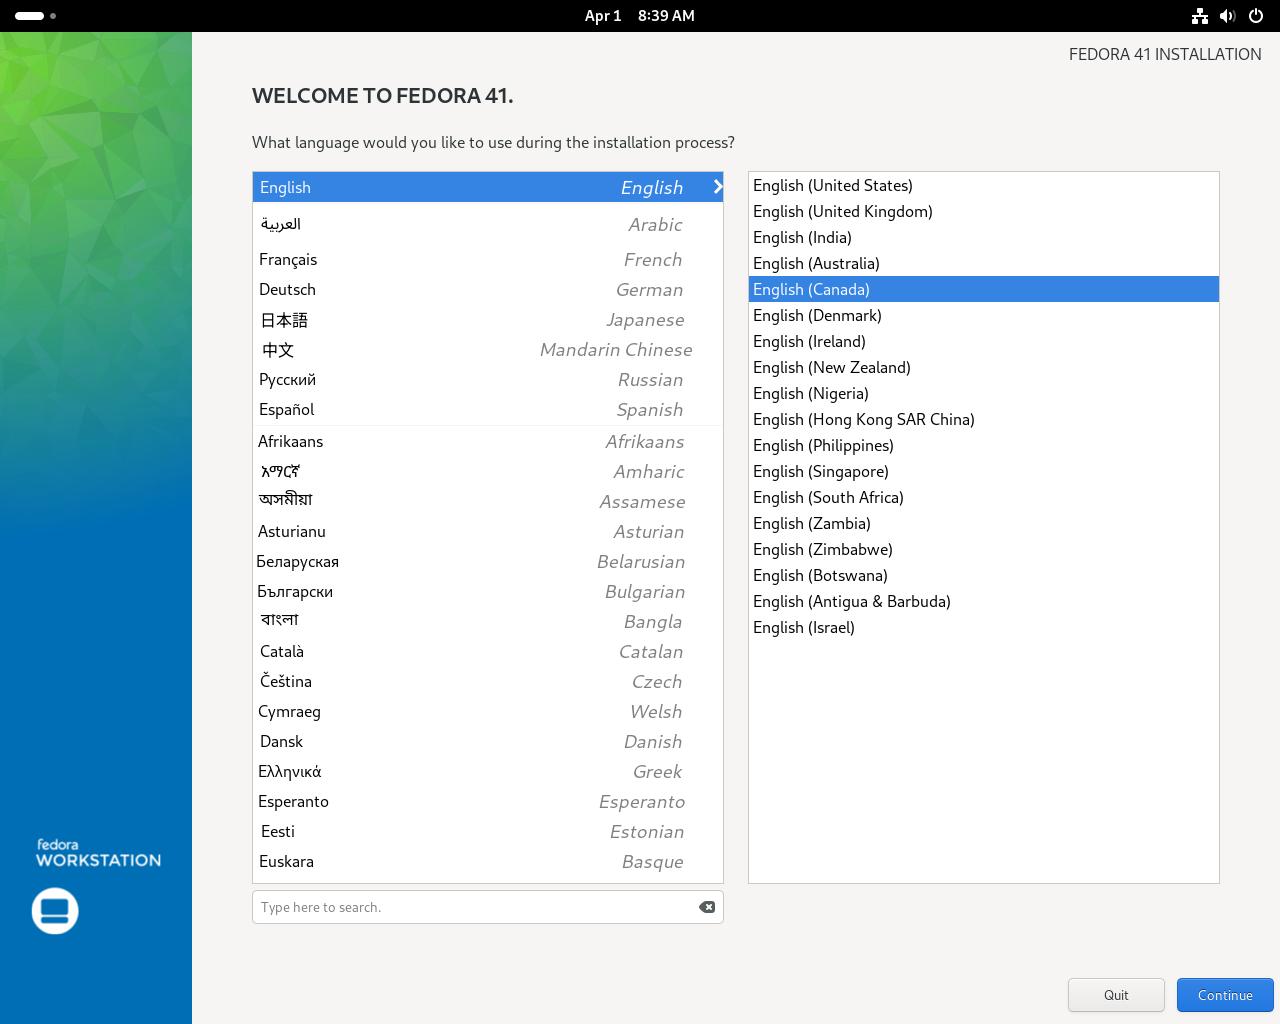Select the Greek language row

click(x=488, y=771)
